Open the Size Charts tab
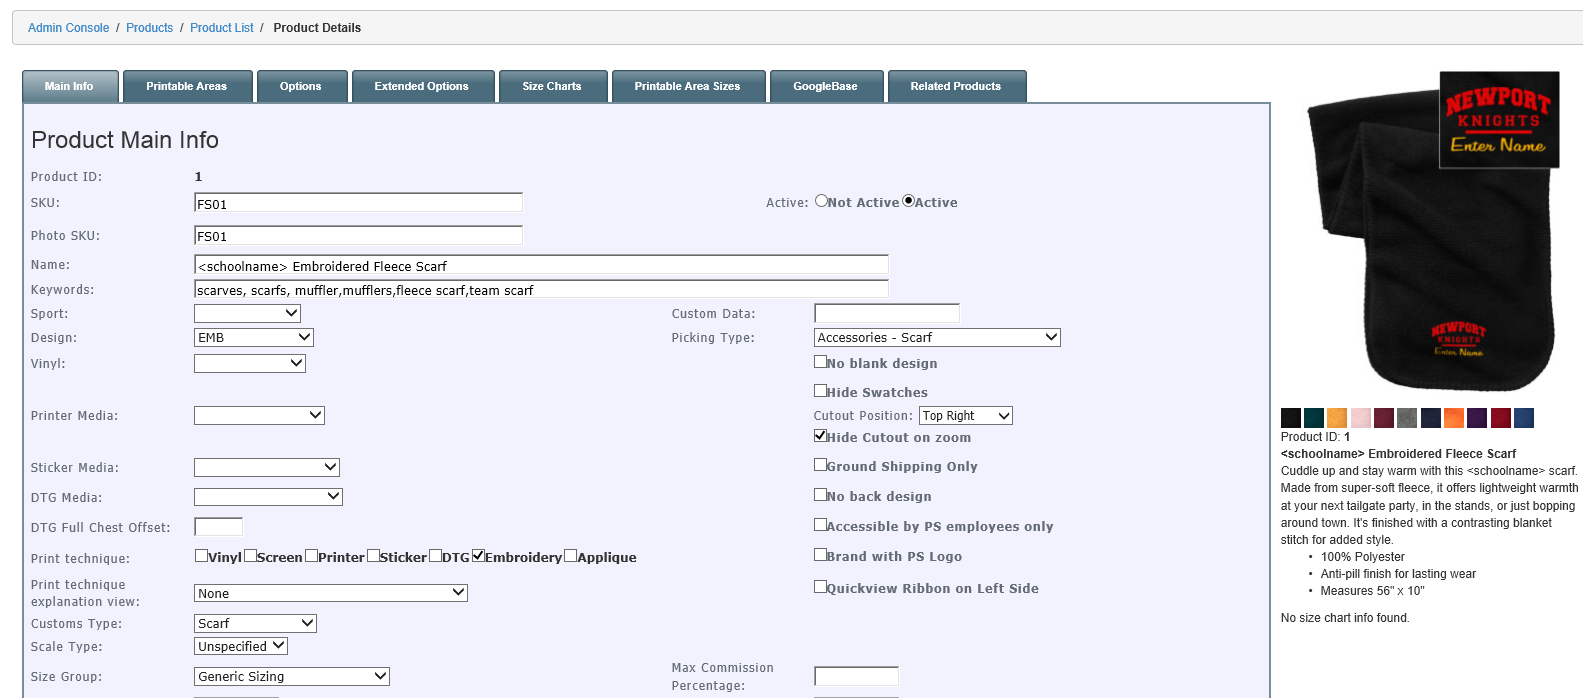The width and height of the screenshot is (1583, 698). [x=551, y=86]
